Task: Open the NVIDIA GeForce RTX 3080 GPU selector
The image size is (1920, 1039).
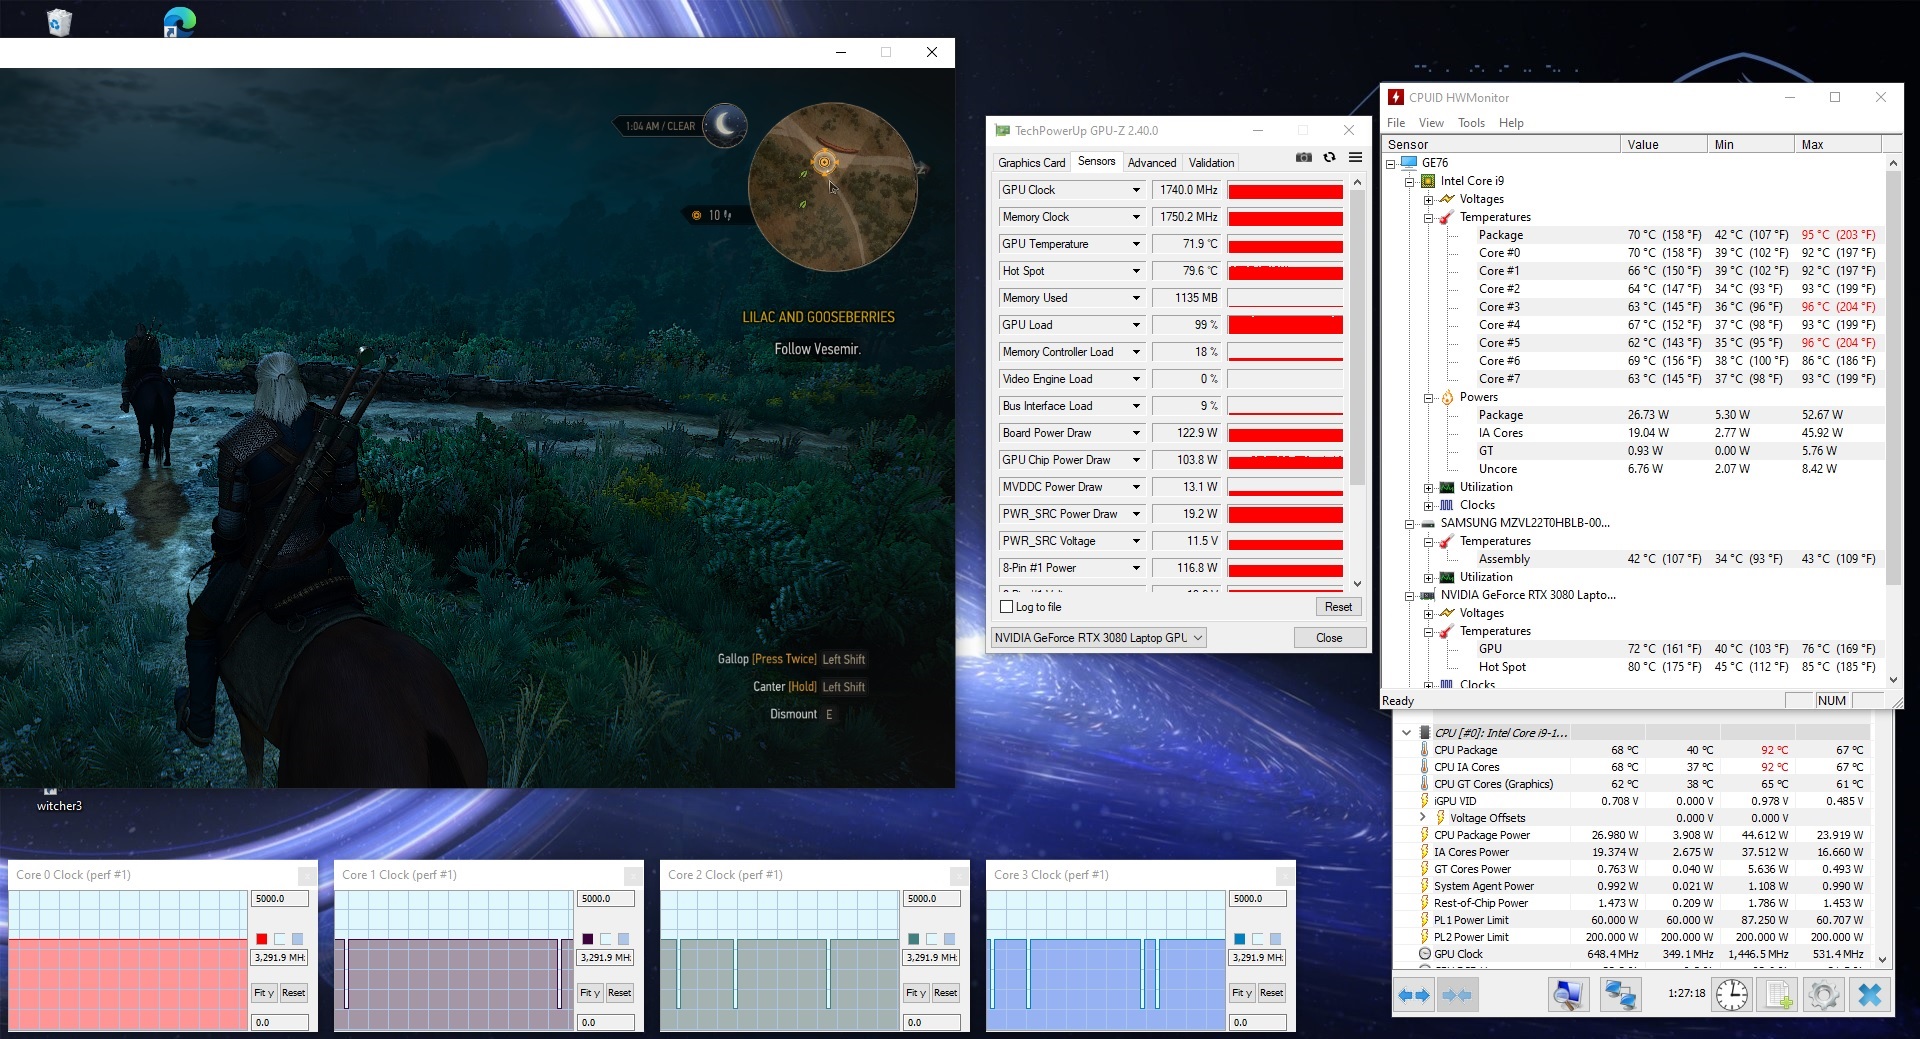Action: (x=1099, y=638)
